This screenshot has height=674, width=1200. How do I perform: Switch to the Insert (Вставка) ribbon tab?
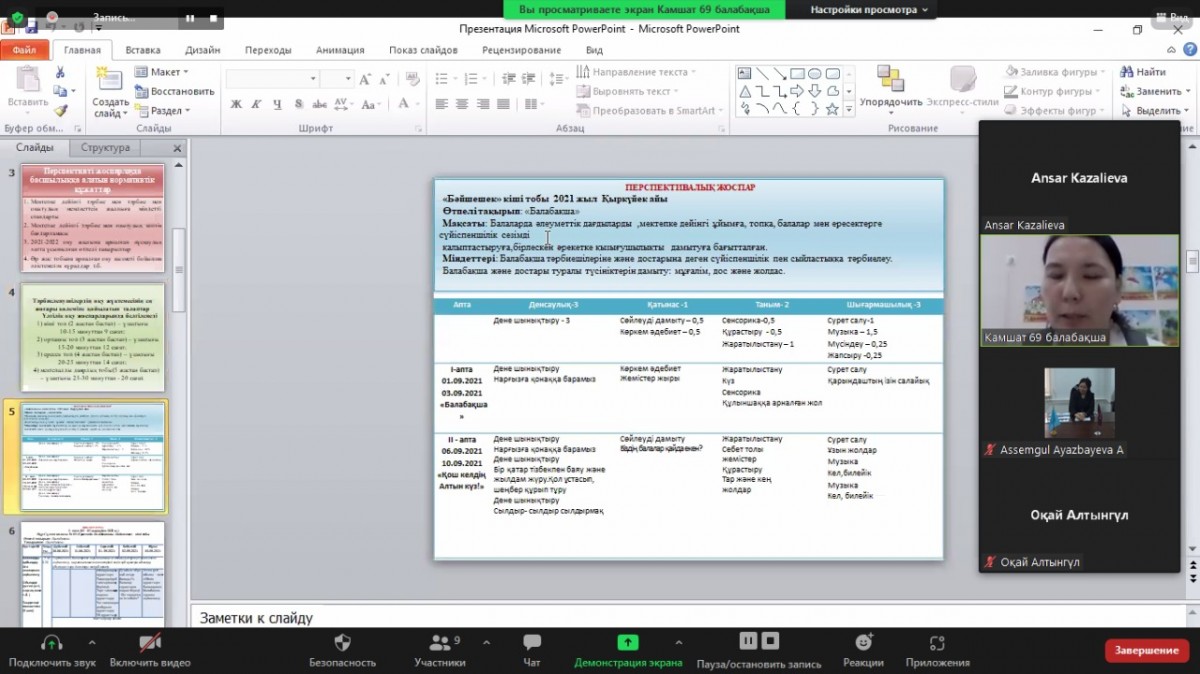coord(143,49)
